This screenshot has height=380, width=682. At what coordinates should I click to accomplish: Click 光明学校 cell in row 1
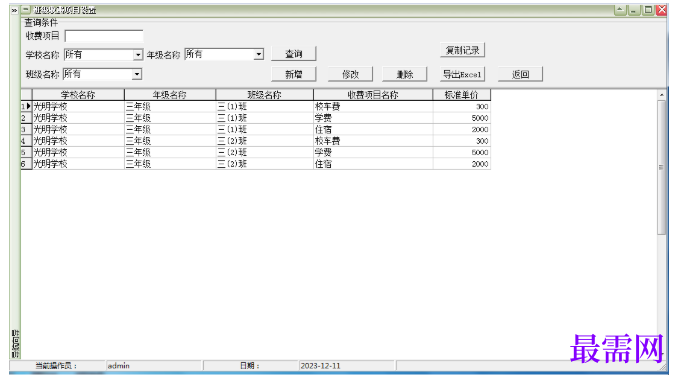[78, 106]
